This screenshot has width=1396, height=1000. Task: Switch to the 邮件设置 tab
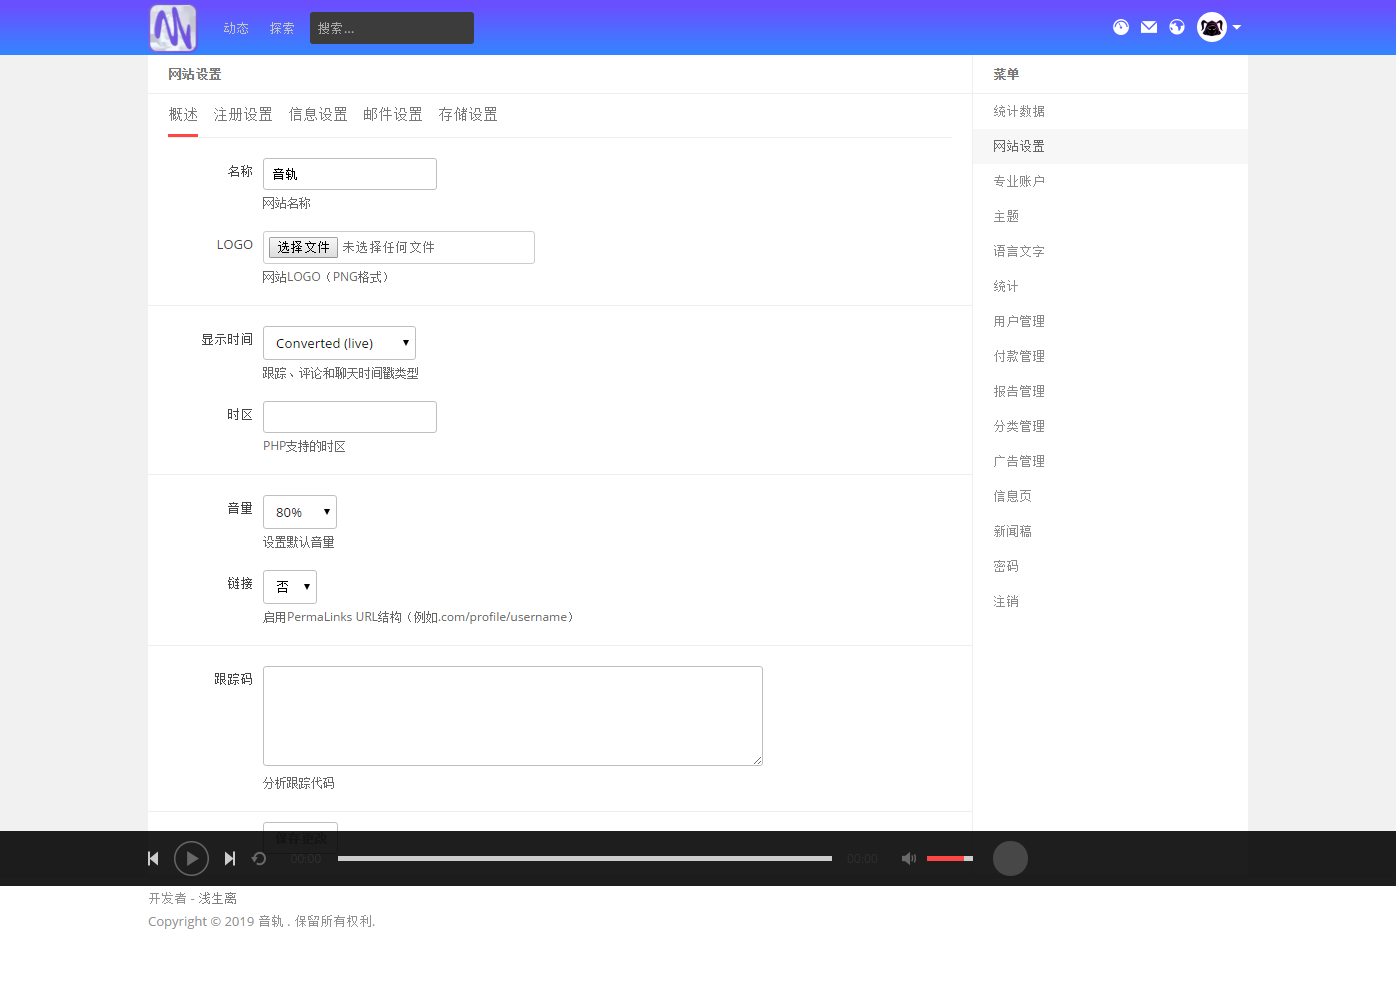click(x=393, y=115)
